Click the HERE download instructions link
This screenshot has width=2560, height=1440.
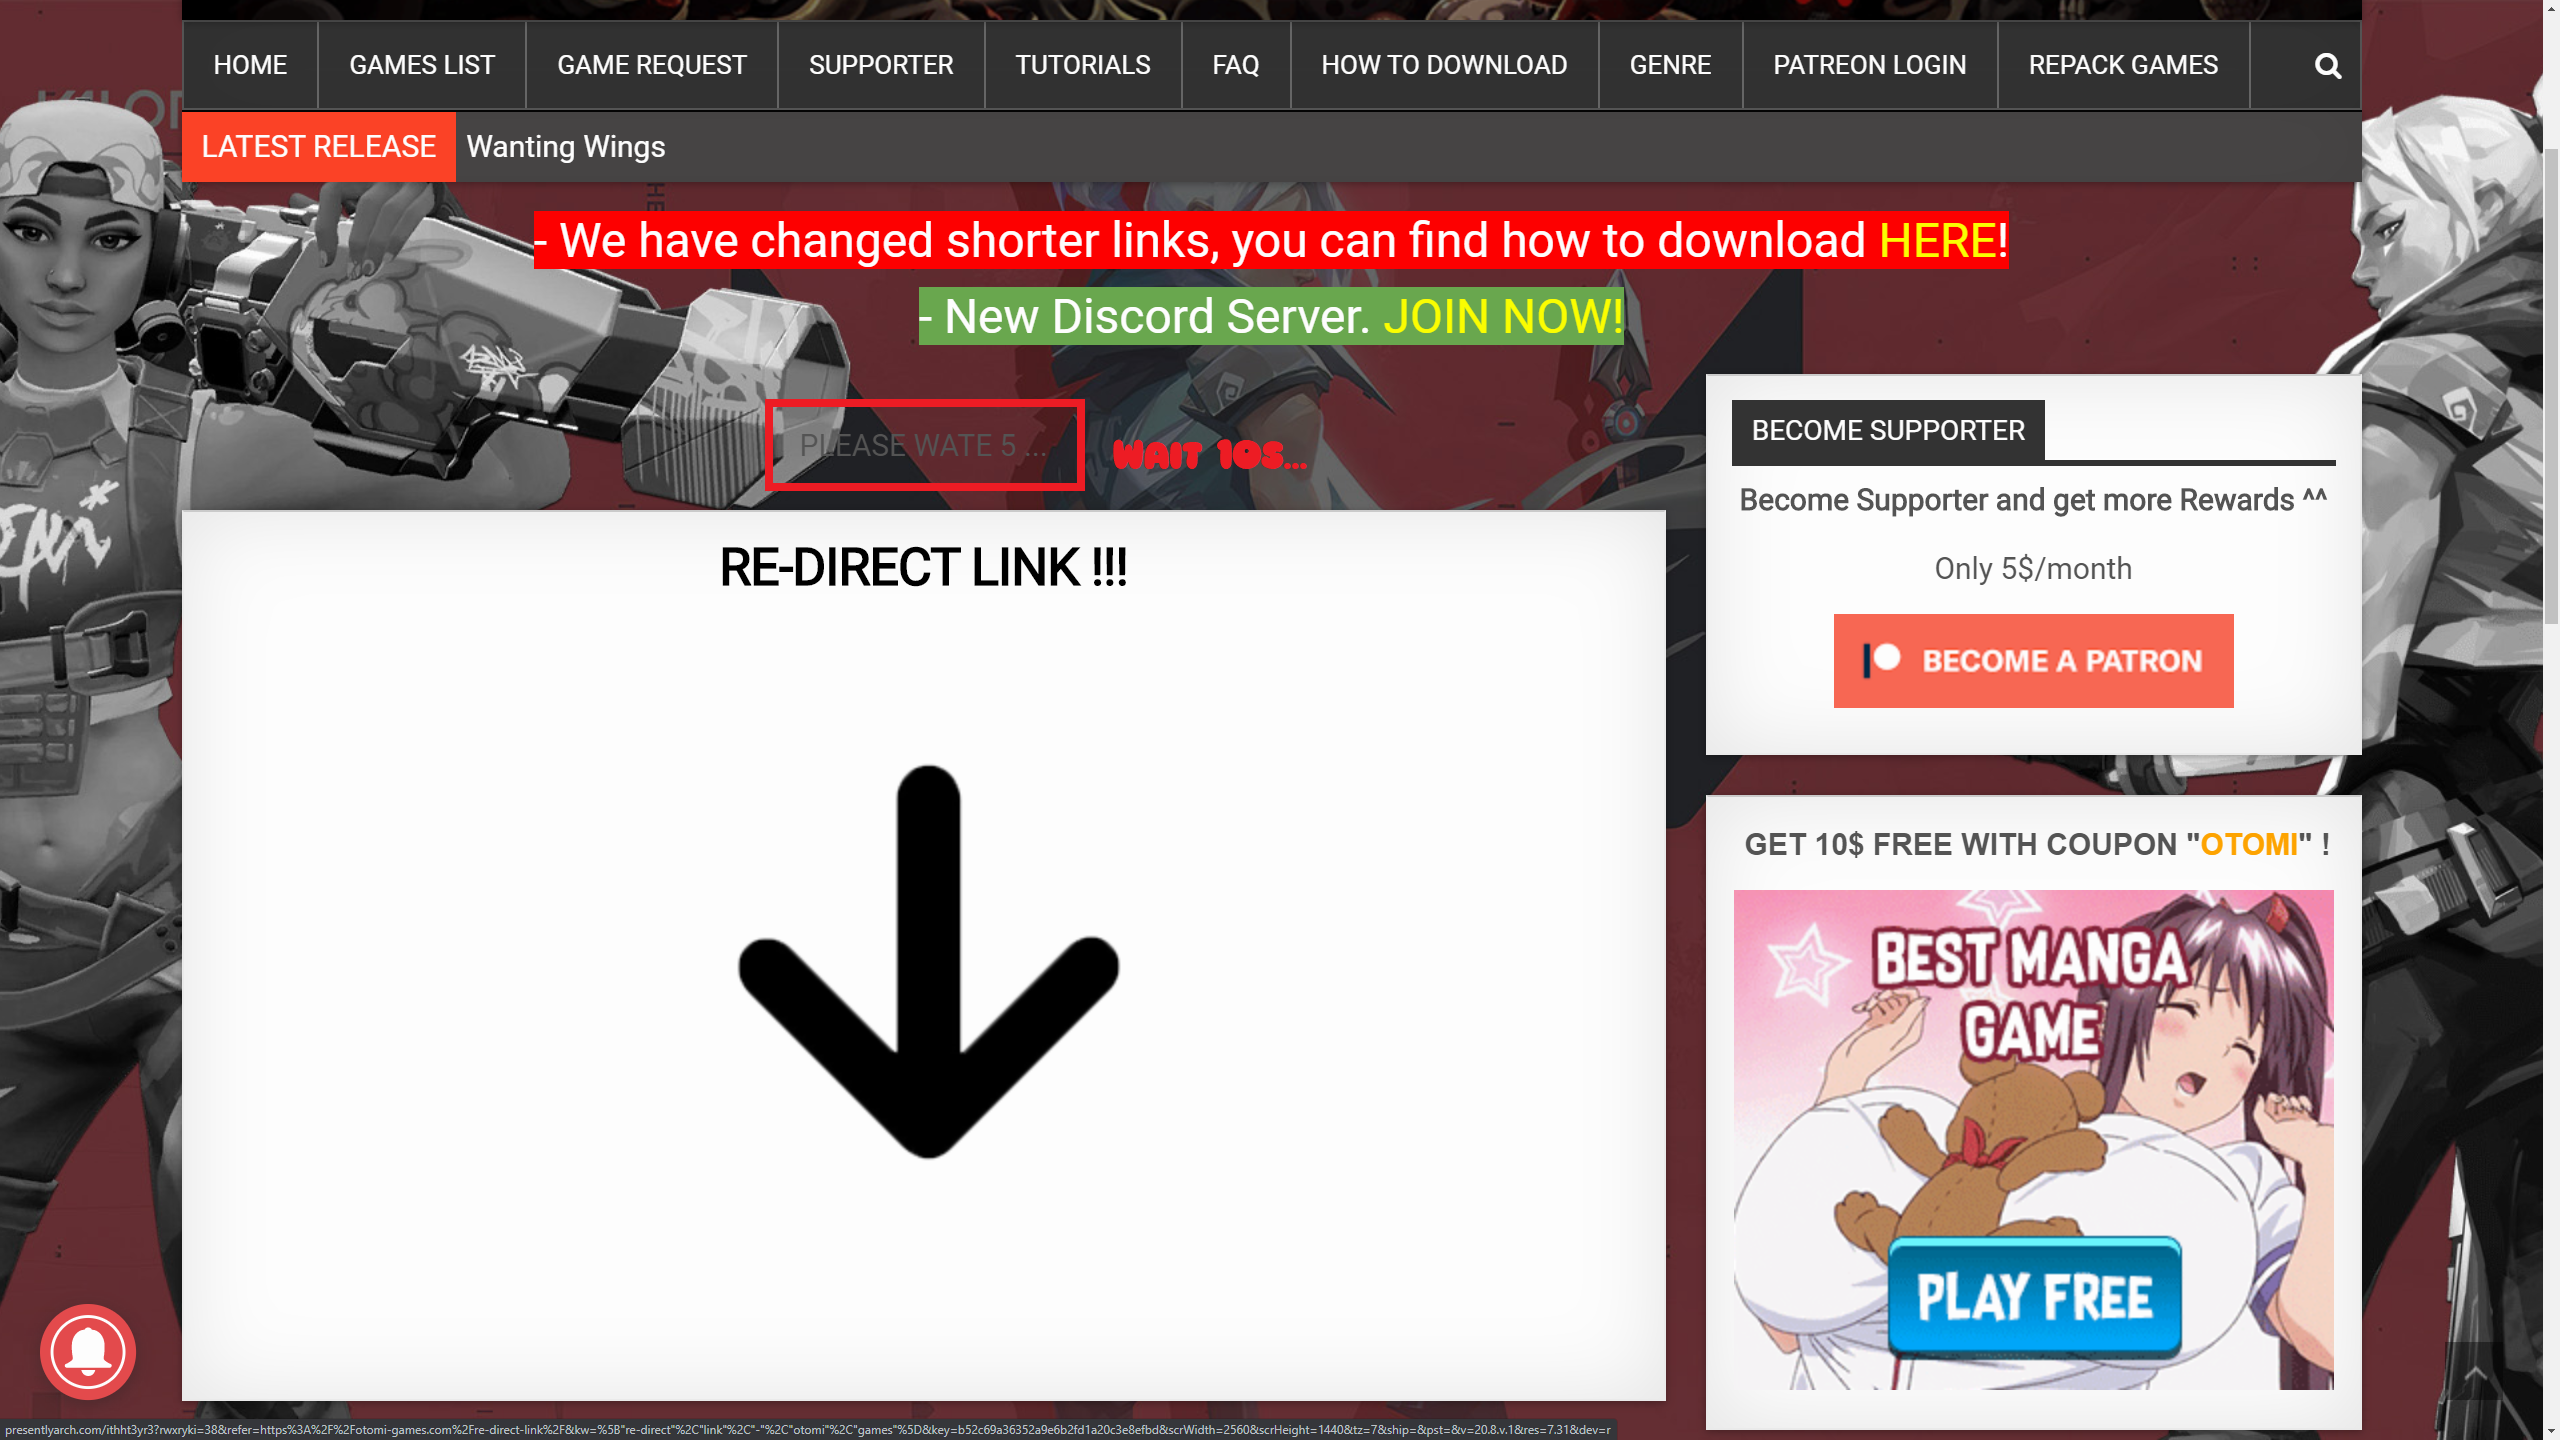1936,239
